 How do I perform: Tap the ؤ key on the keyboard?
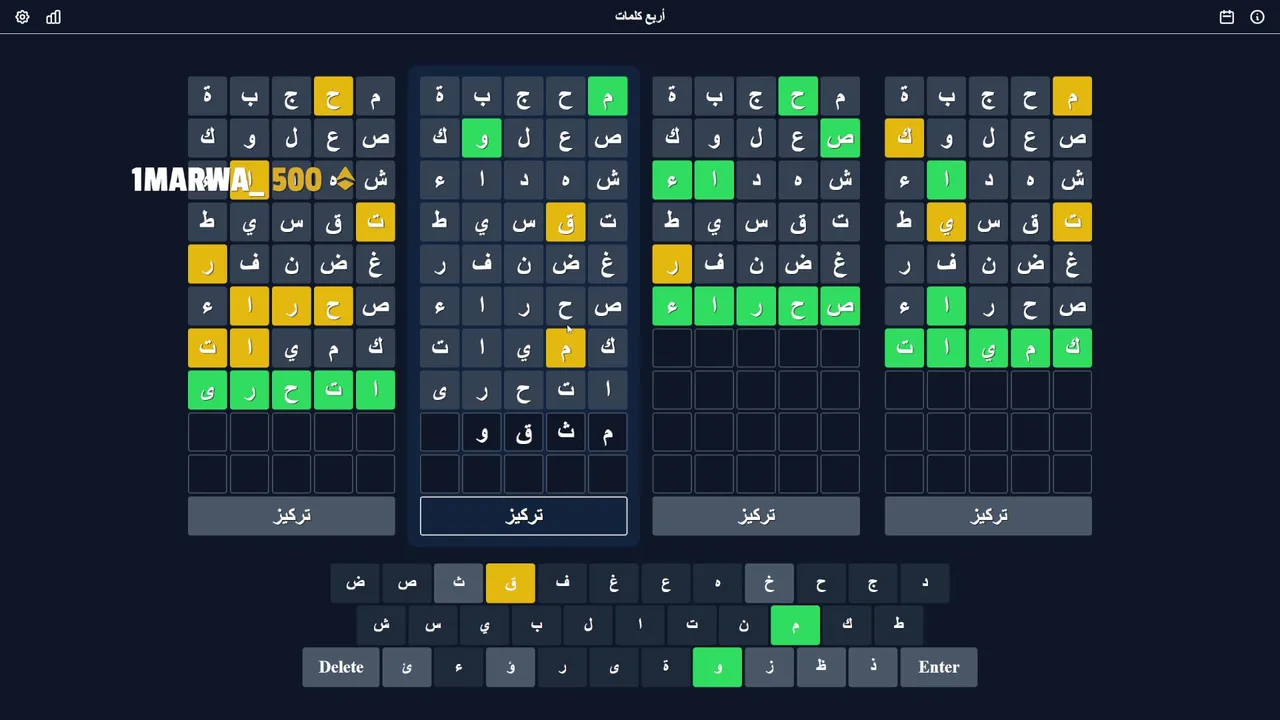pos(511,667)
